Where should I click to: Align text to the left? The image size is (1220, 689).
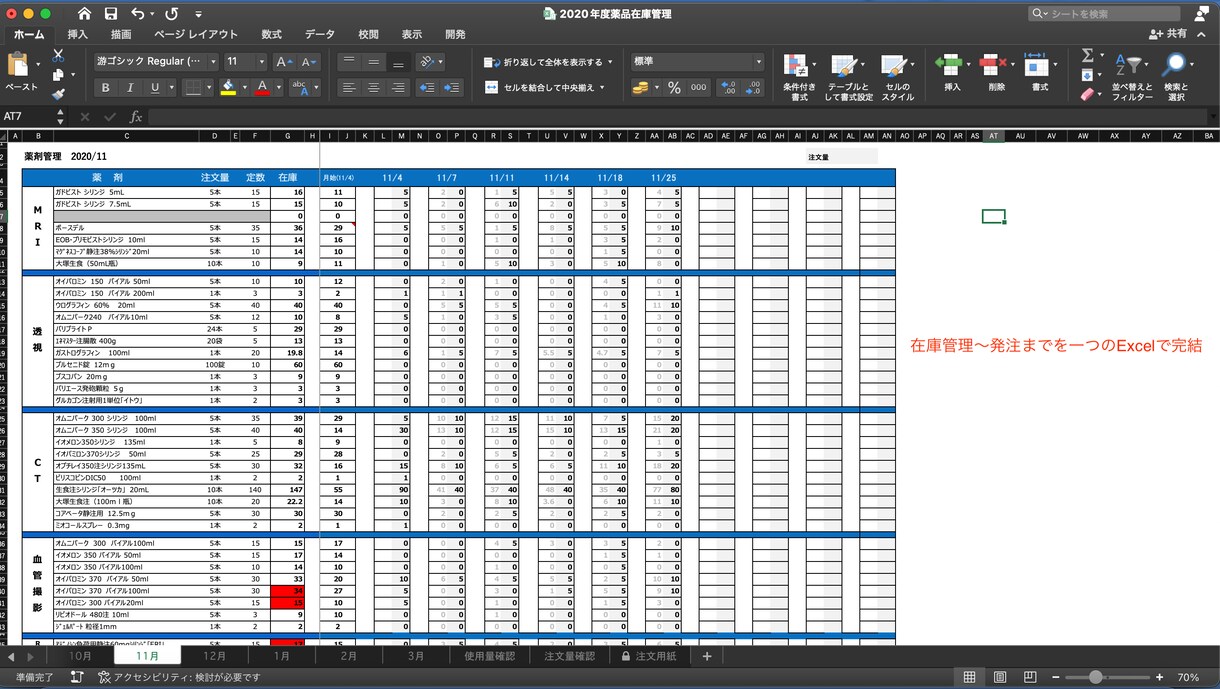(x=349, y=87)
